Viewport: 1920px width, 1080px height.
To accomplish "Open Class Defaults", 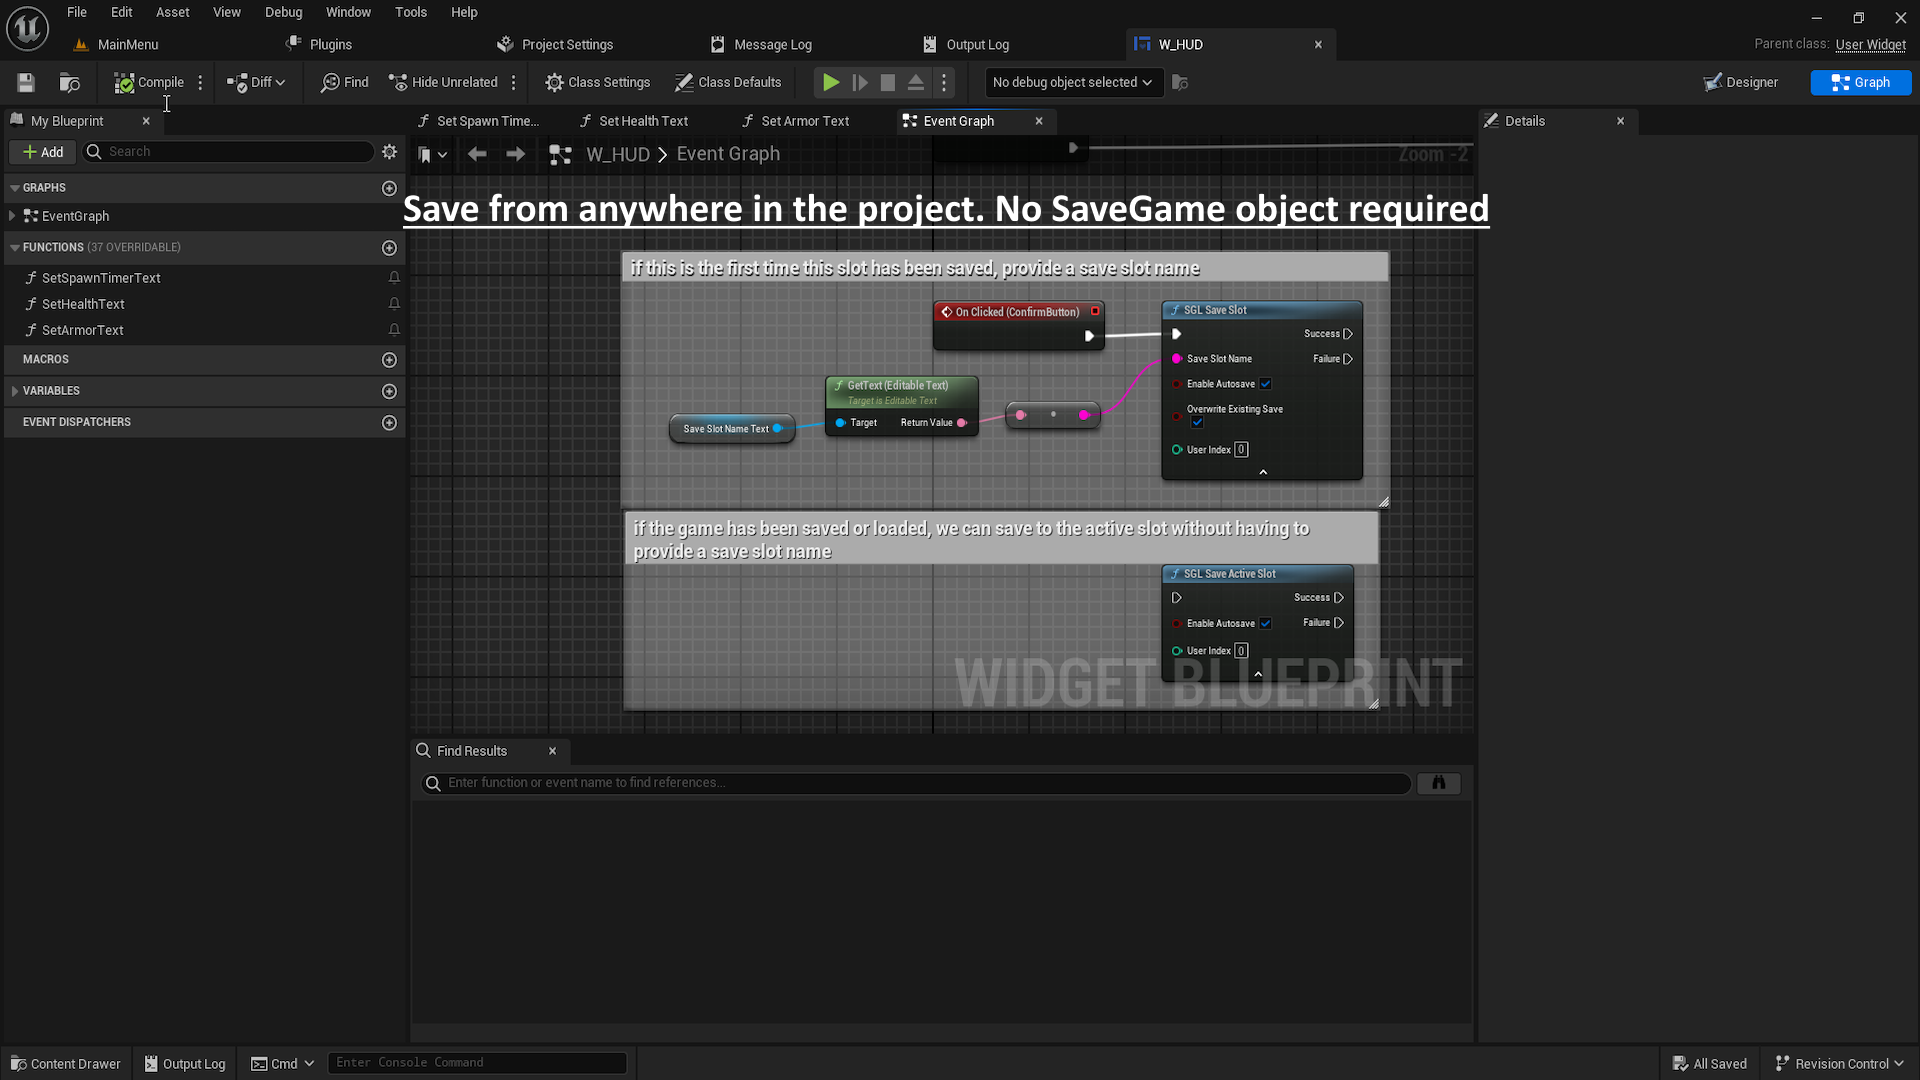I will click(728, 83).
